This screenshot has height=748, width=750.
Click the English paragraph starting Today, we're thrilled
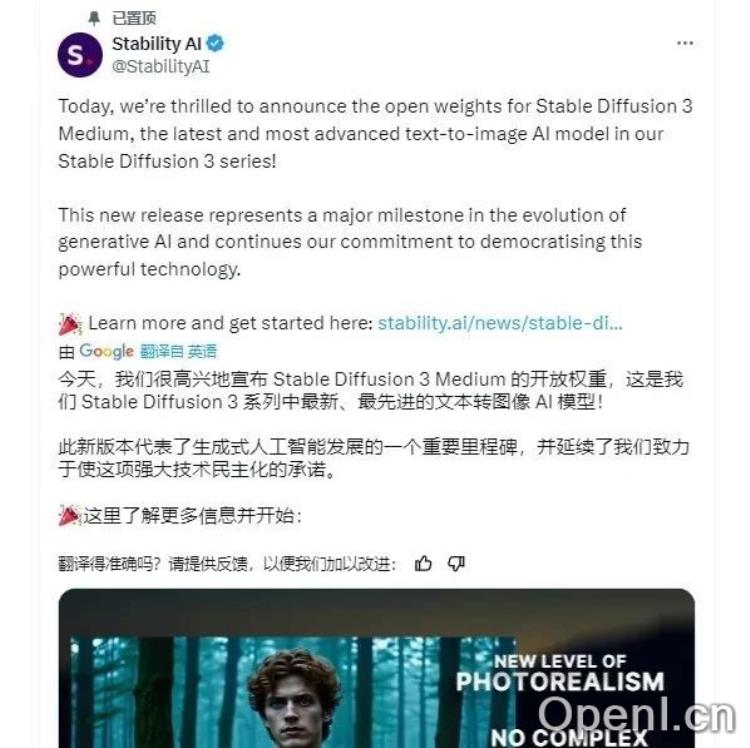(x=375, y=134)
